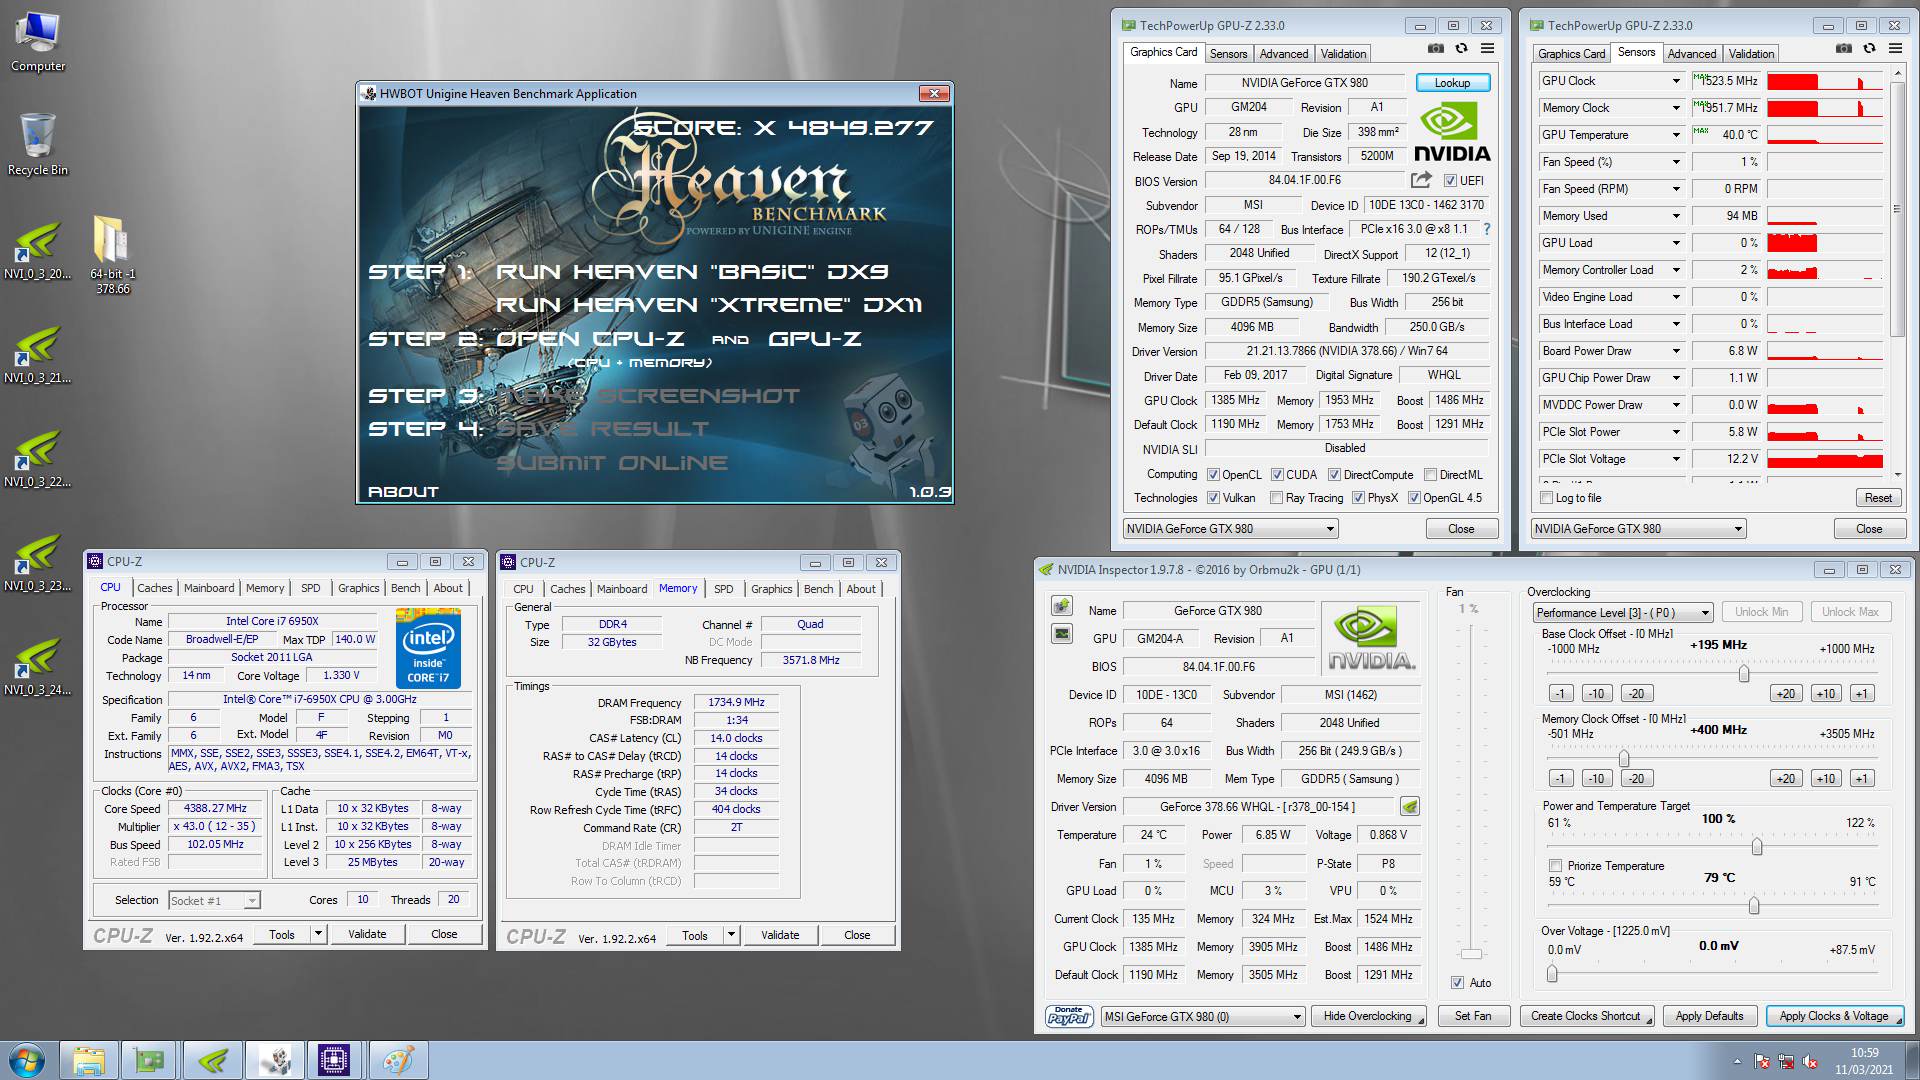Toggle the CUDA checkbox in GPU-Z

[x=1277, y=475]
